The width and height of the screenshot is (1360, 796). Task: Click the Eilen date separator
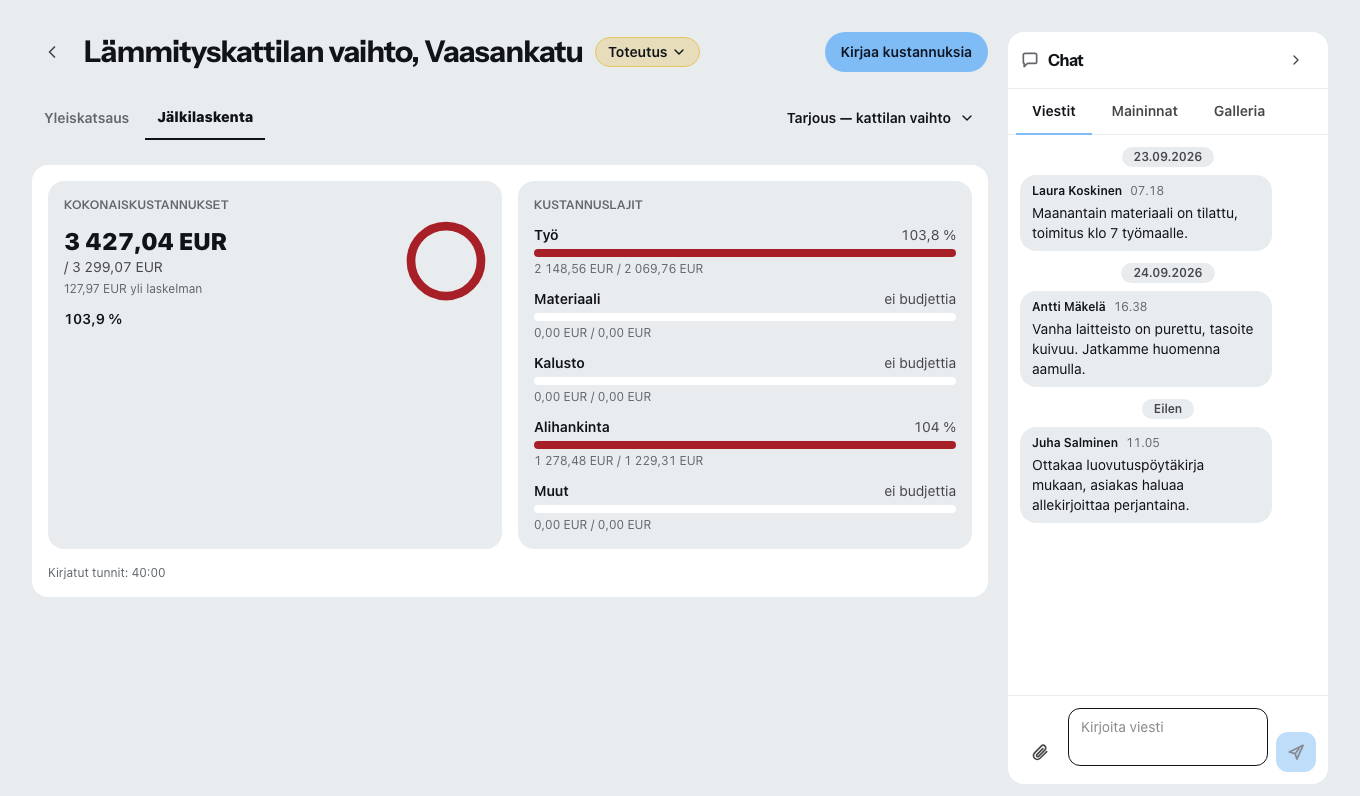(1168, 409)
